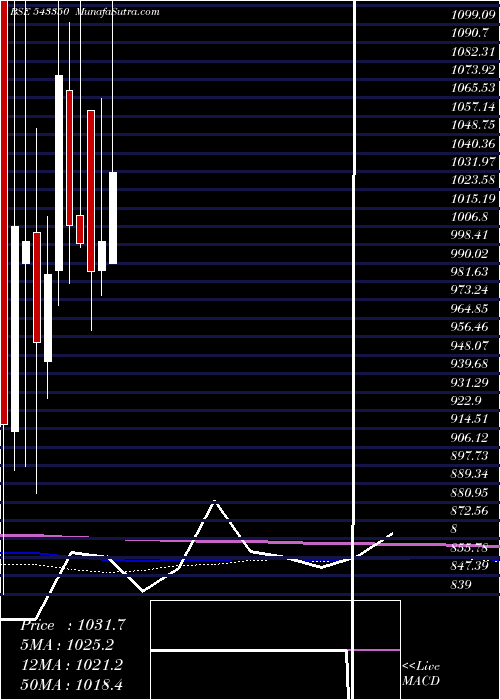This screenshot has height=700, width=500.
Task: Click the last white candlestick on the right
Action: (x=113, y=218)
